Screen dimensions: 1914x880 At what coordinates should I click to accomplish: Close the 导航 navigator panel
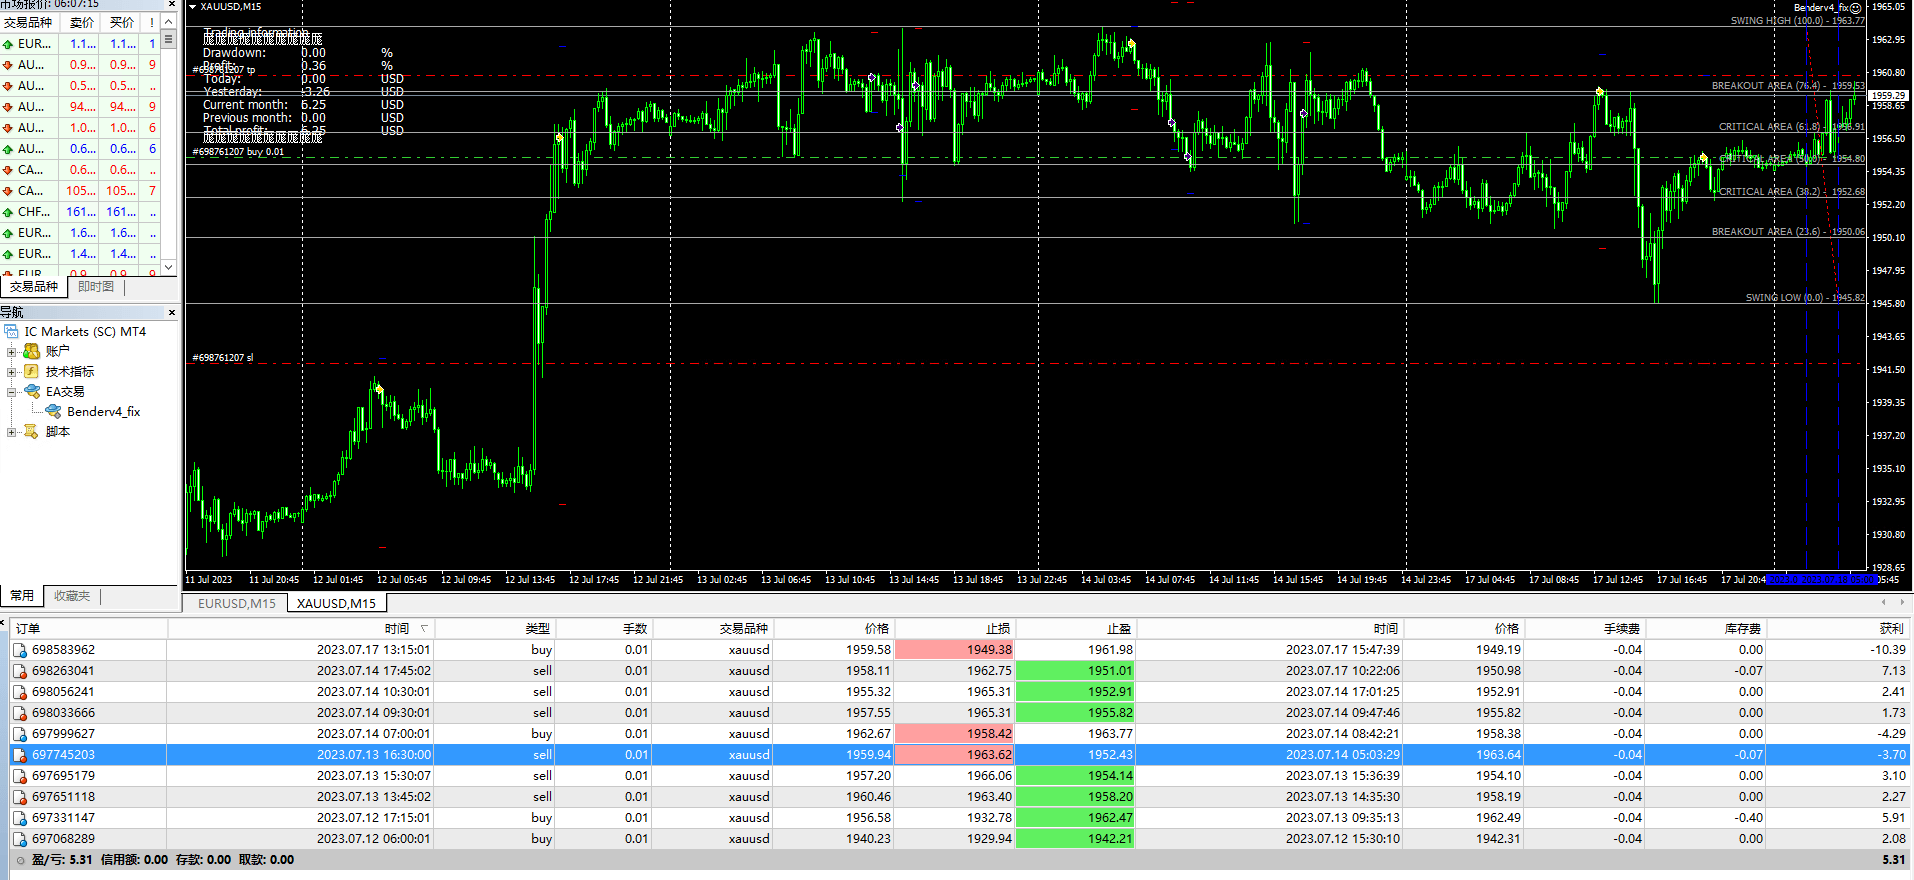(x=172, y=313)
